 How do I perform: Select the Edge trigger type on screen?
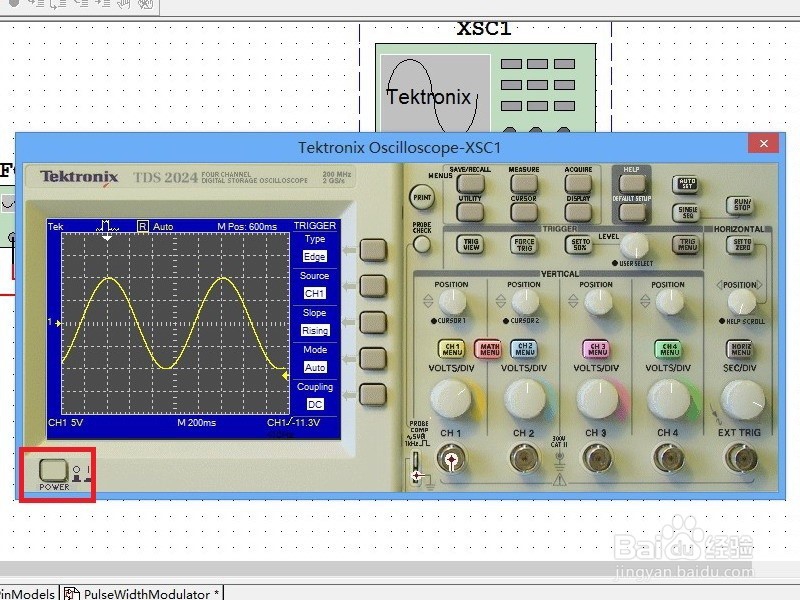(314, 256)
